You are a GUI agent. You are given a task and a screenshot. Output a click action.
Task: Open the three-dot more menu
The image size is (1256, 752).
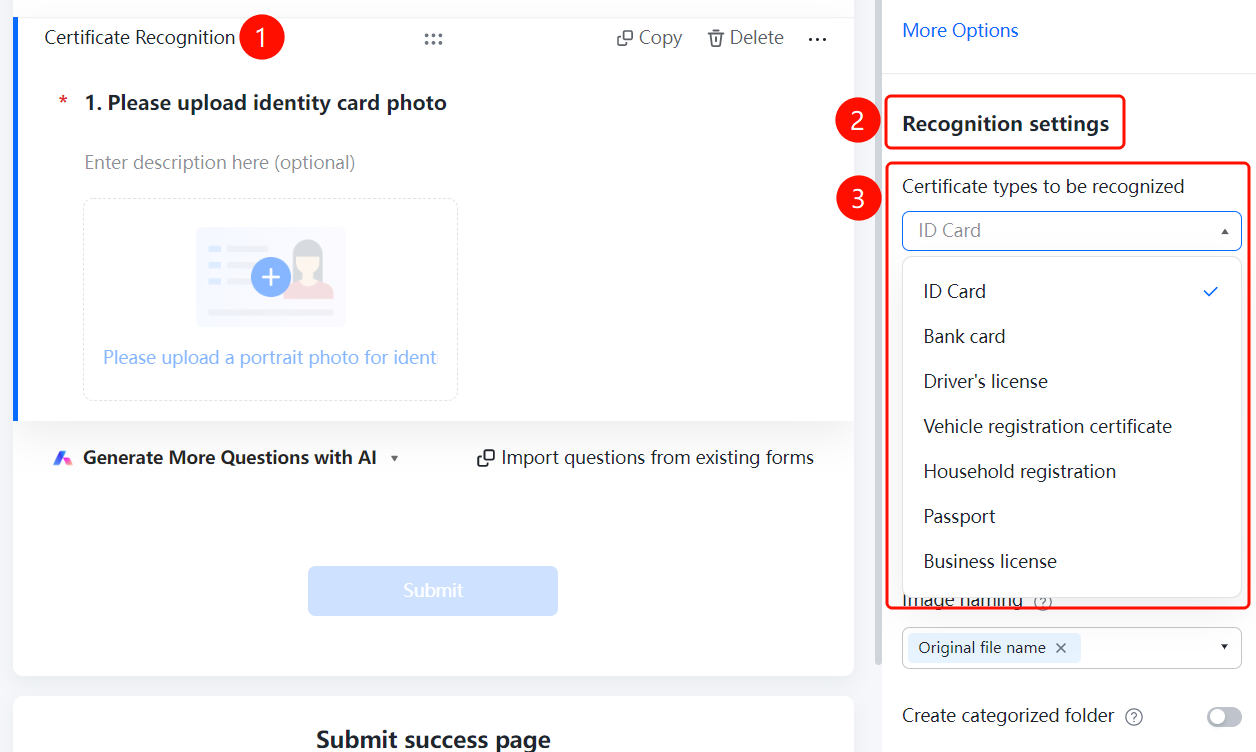pos(817,39)
